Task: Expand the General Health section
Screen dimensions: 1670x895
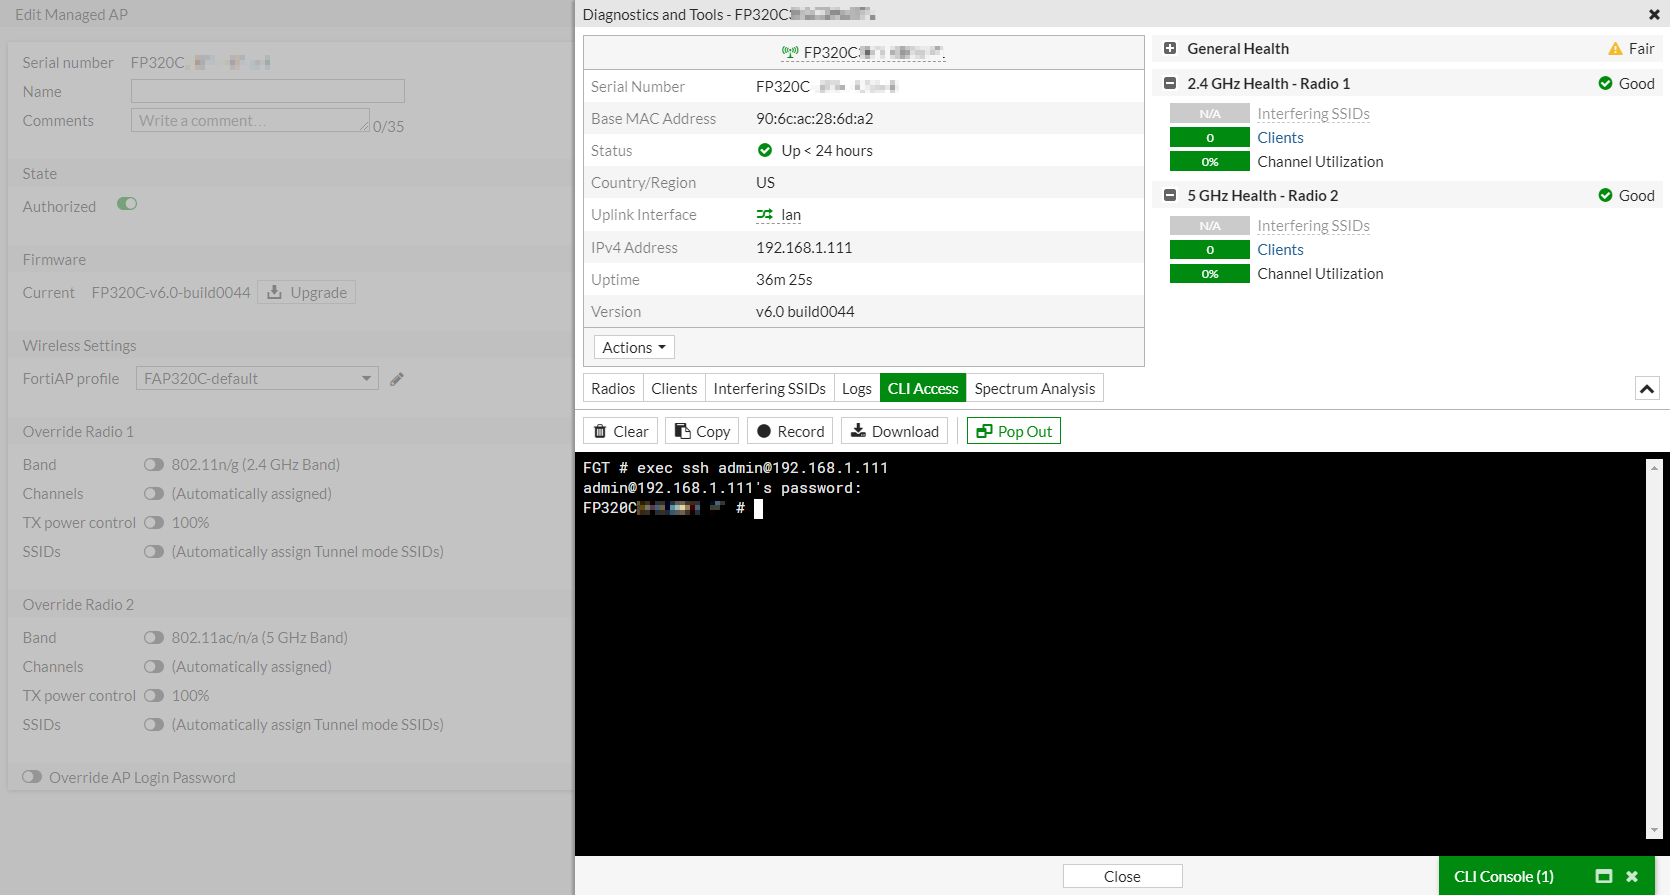Action: coord(1169,49)
